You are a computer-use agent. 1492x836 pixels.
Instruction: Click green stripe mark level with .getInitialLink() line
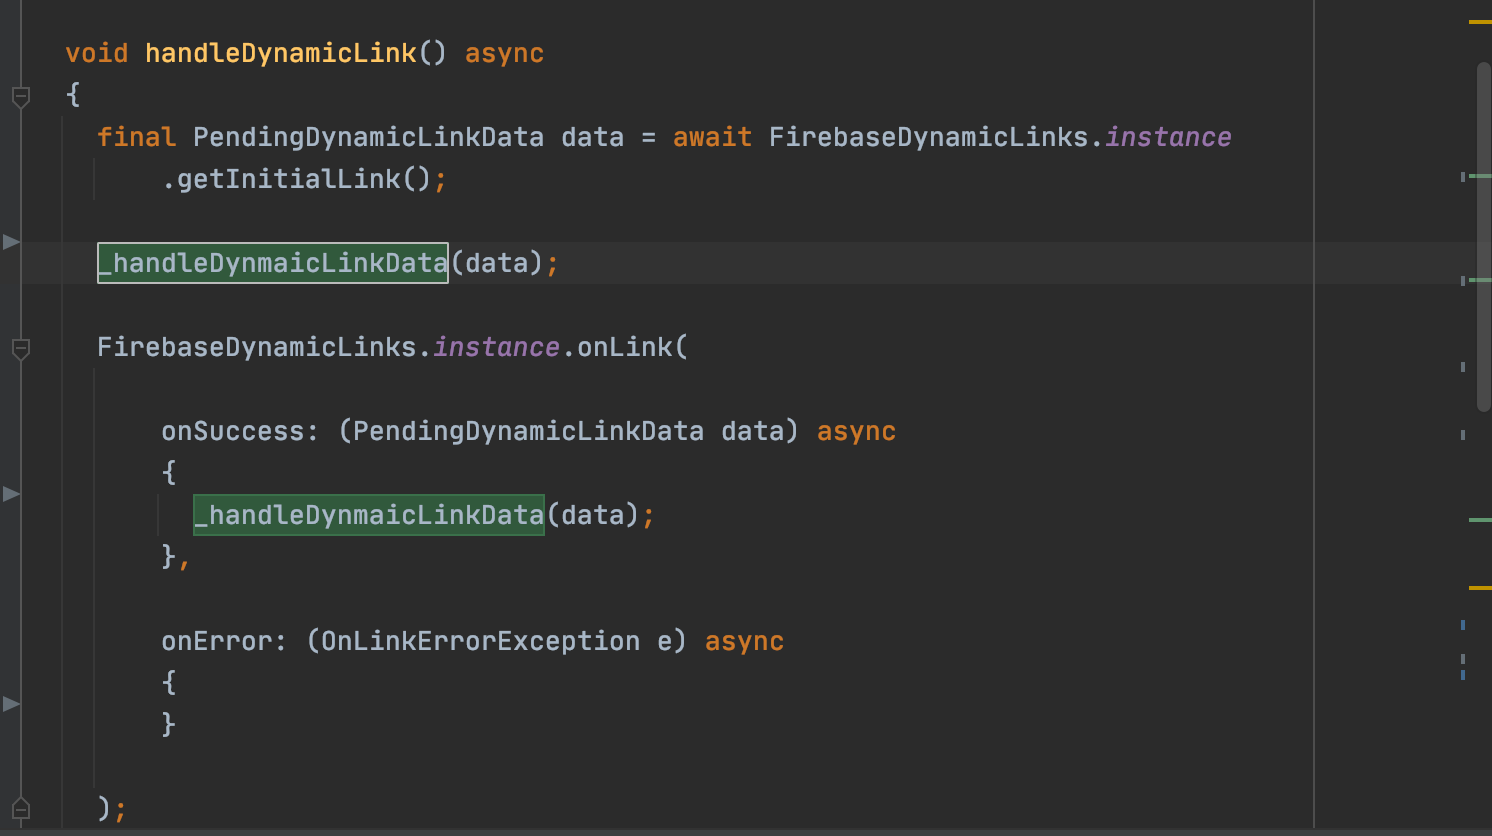pos(1479,176)
